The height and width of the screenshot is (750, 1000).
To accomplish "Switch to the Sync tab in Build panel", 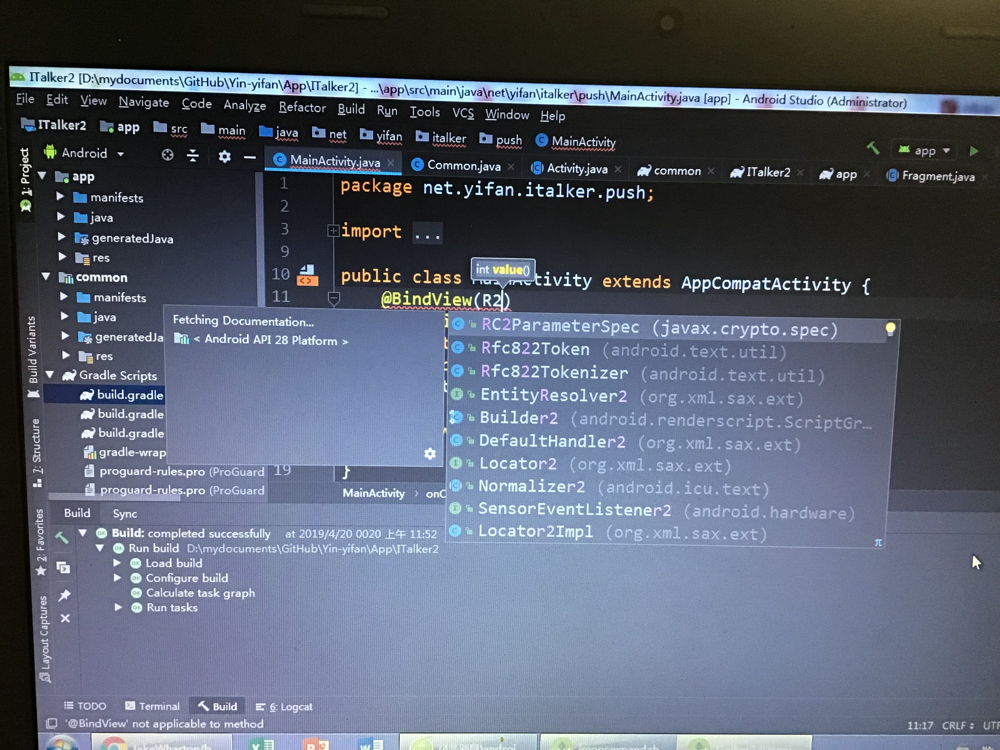I will coord(124,513).
